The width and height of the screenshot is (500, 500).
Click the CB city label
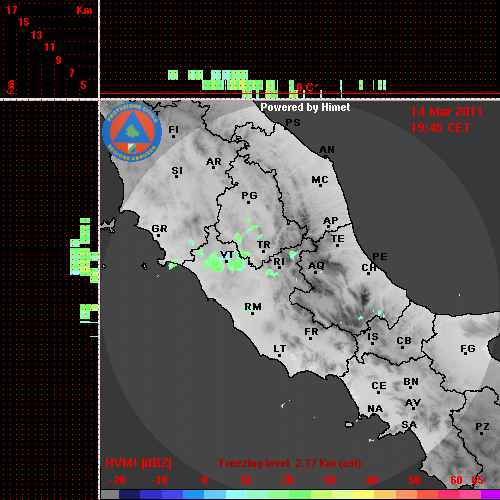pos(404,341)
